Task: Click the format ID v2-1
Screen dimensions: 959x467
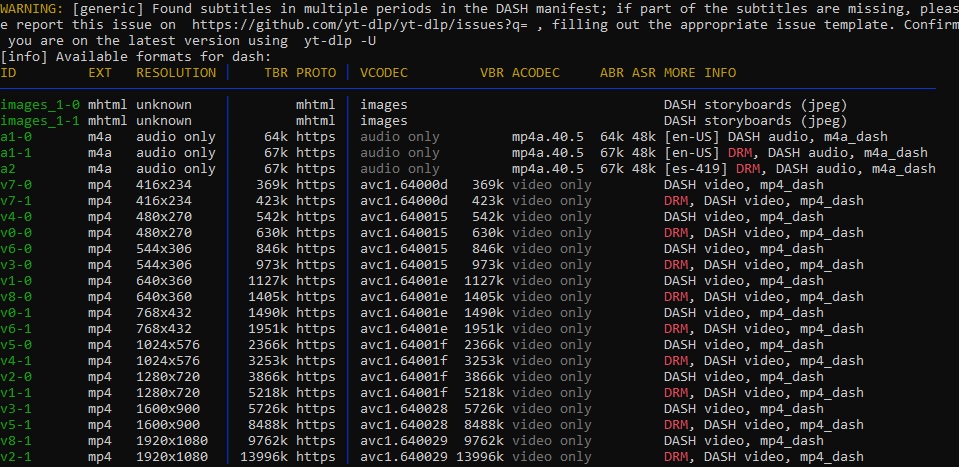Action: pos(16,457)
